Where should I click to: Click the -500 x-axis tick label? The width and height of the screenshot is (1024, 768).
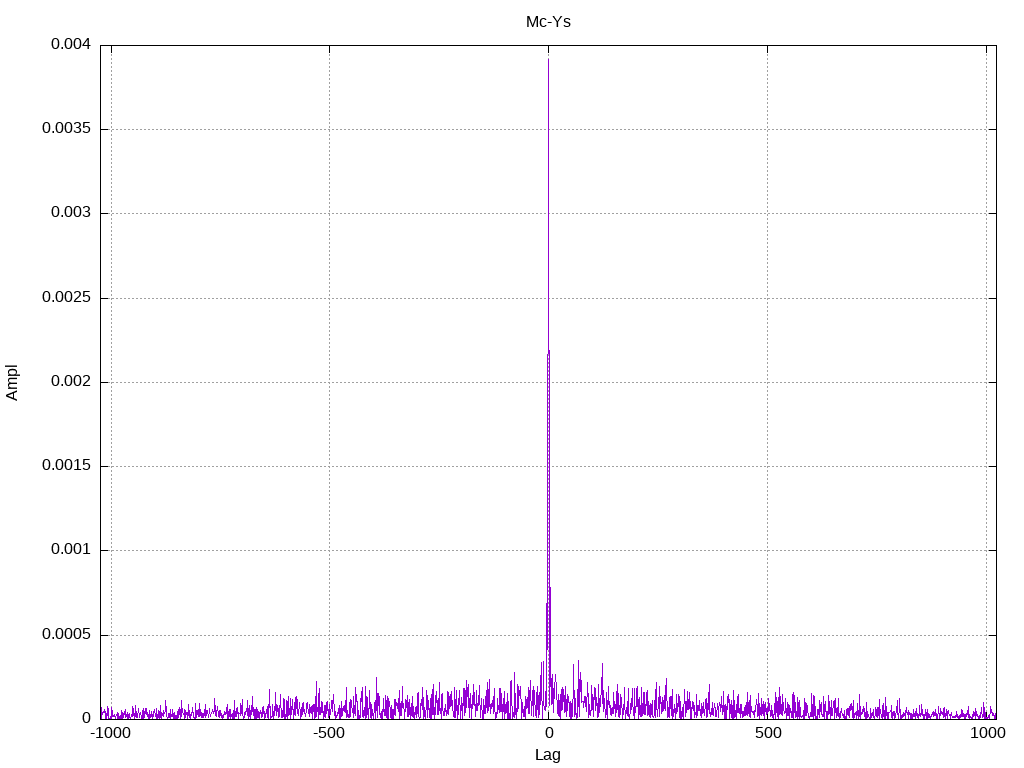328,733
